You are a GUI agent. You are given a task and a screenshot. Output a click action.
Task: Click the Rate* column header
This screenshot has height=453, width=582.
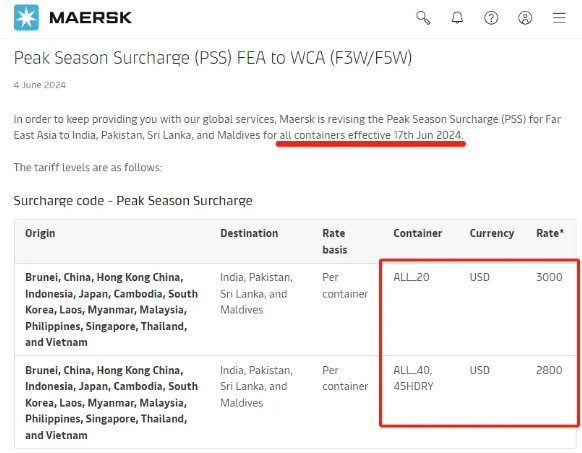pos(550,233)
